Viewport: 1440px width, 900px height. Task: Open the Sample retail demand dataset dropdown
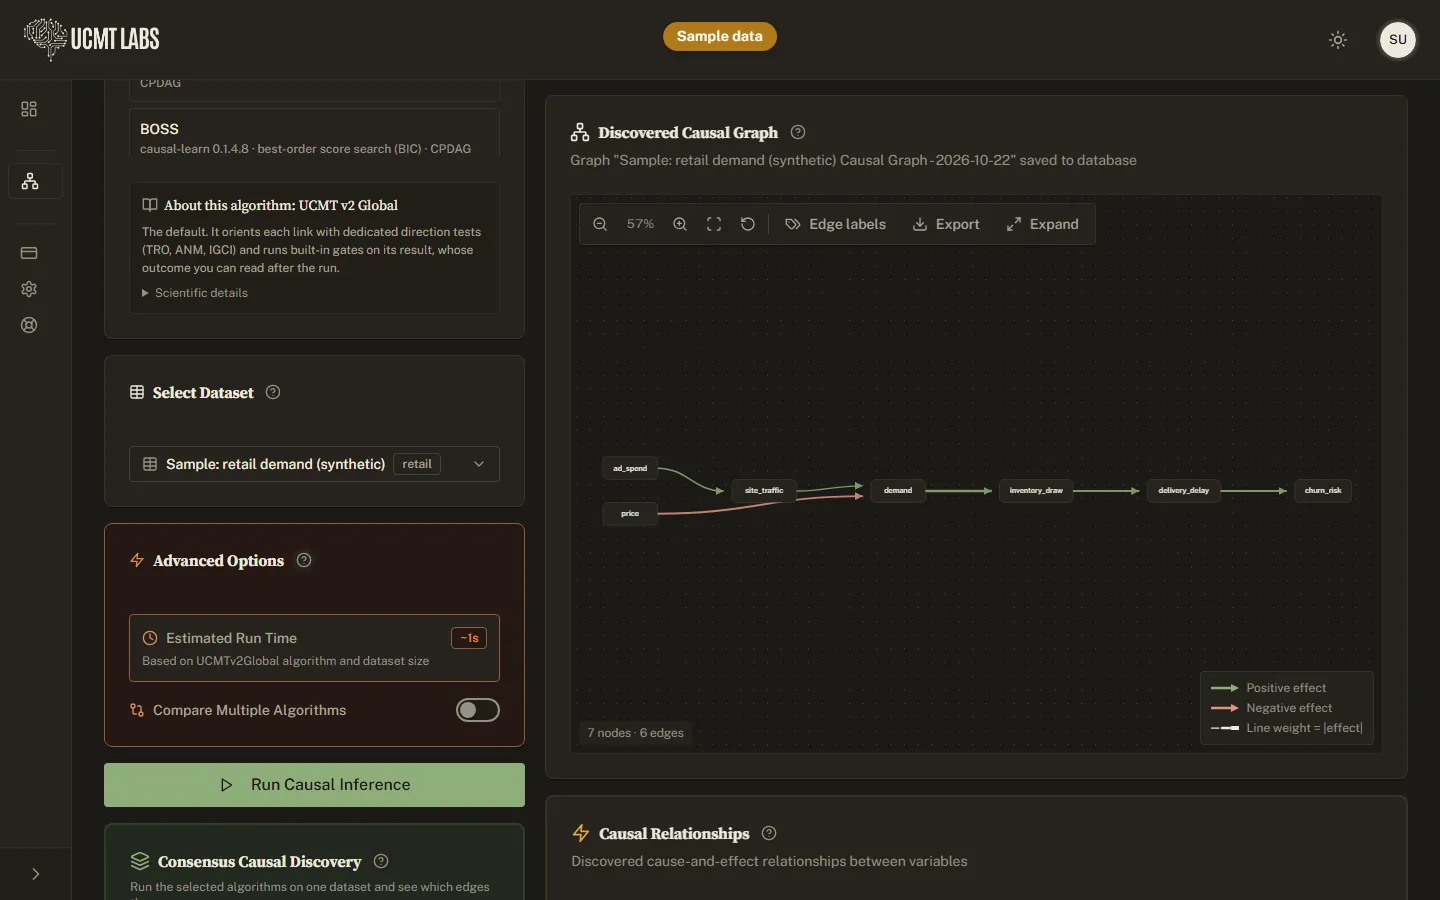(x=314, y=464)
